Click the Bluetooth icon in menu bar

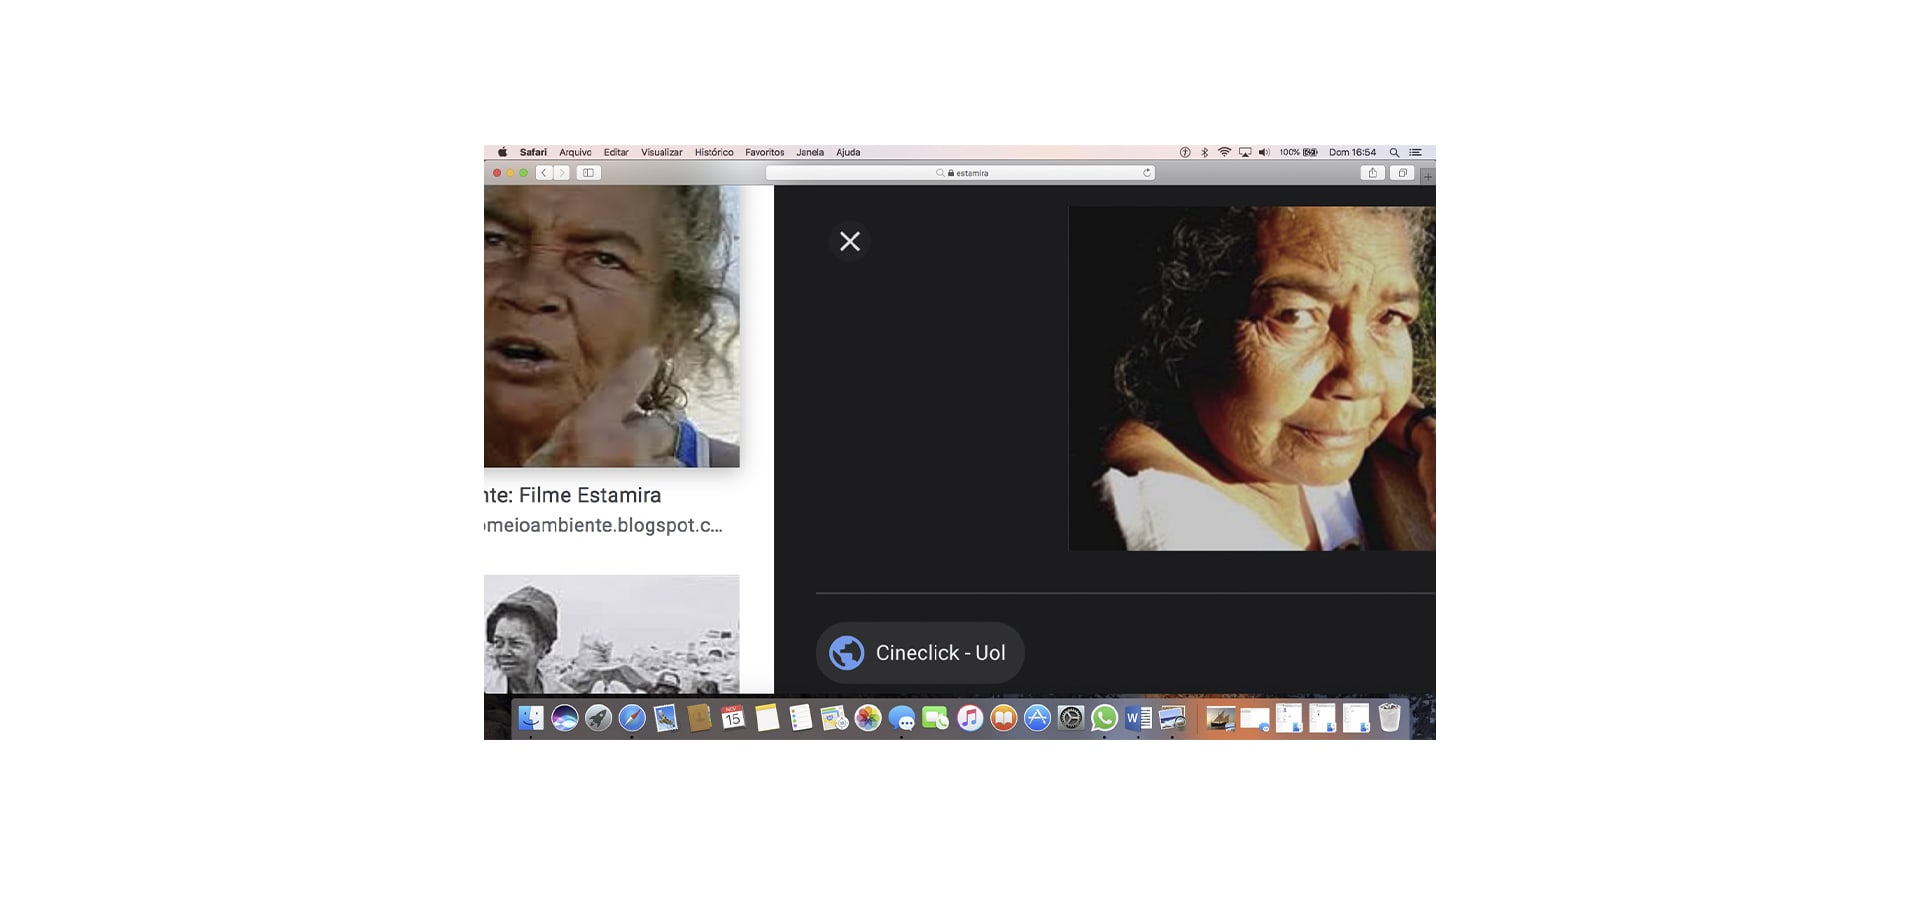(1205, 152)
